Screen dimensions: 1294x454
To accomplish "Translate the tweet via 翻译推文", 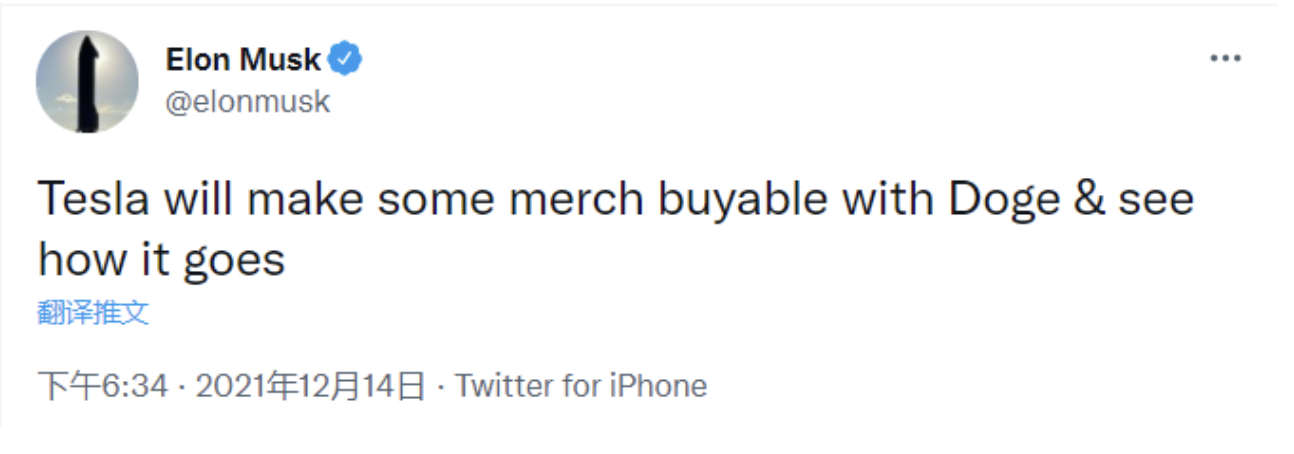I will click(x=93, y=313).
